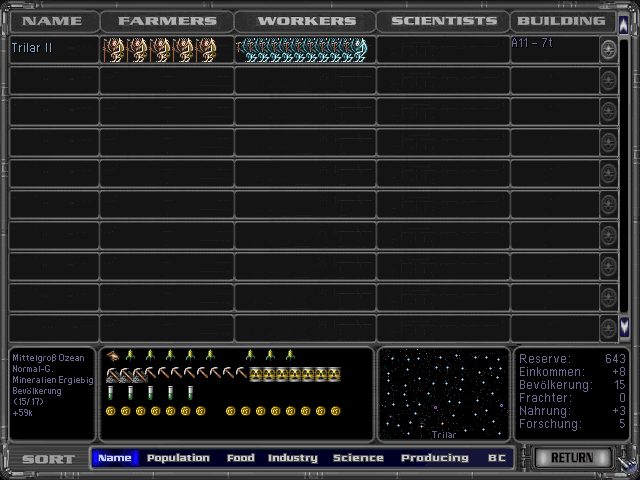
Task: Sort colonies by Population
Action: pos(178,458)
